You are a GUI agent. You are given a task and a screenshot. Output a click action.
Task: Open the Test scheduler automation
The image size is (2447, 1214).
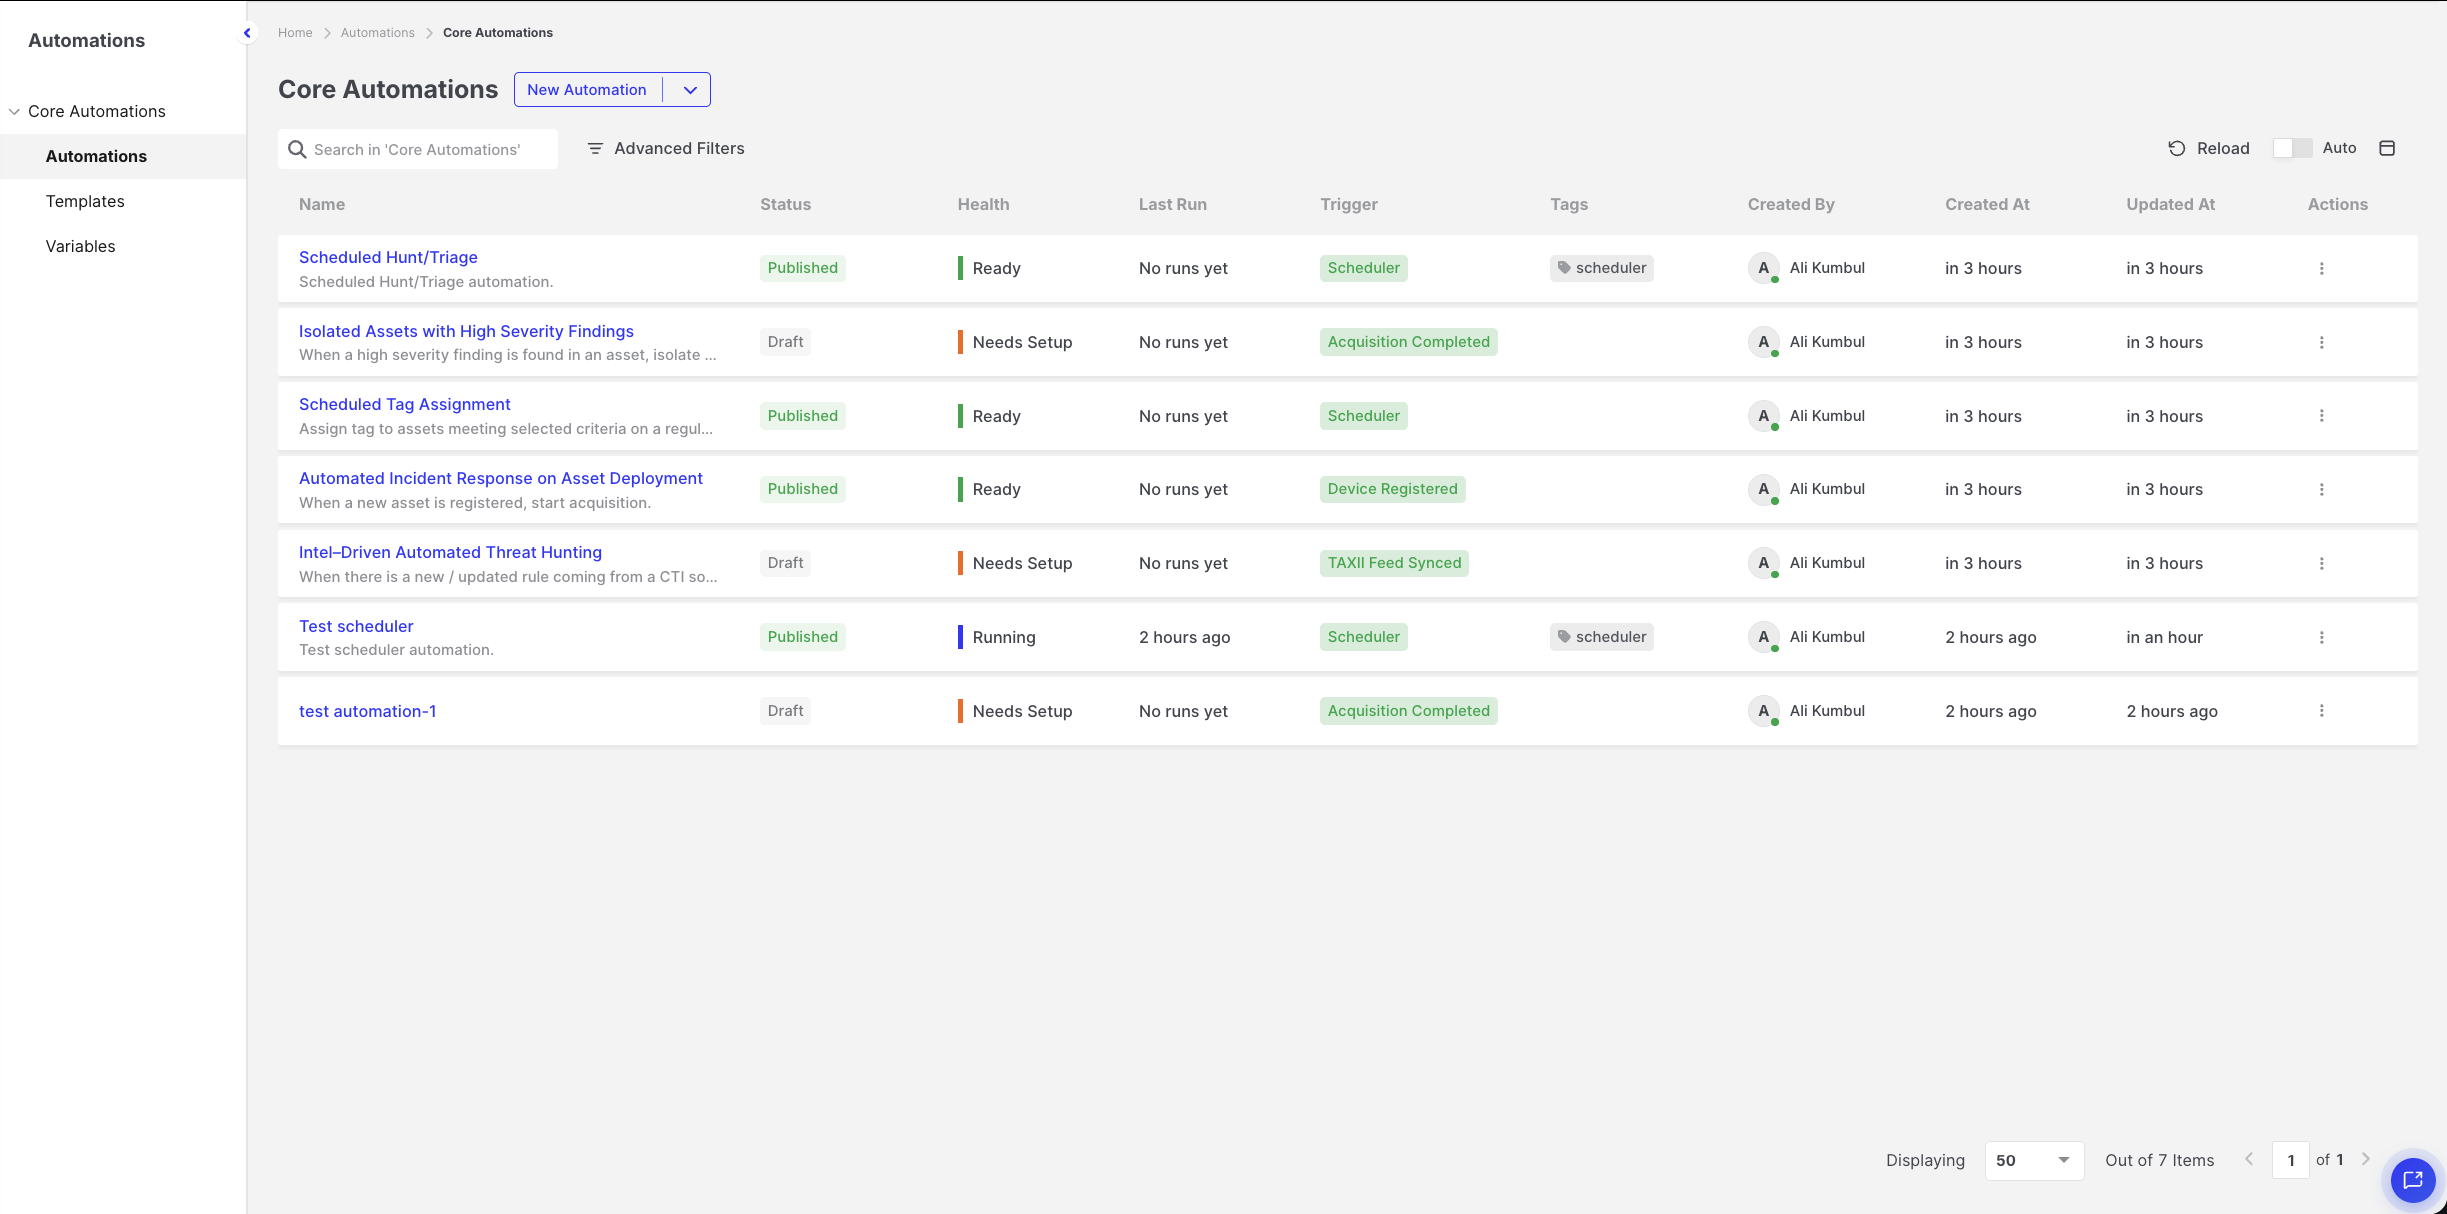pyautogui.click(x=356, y=626)
